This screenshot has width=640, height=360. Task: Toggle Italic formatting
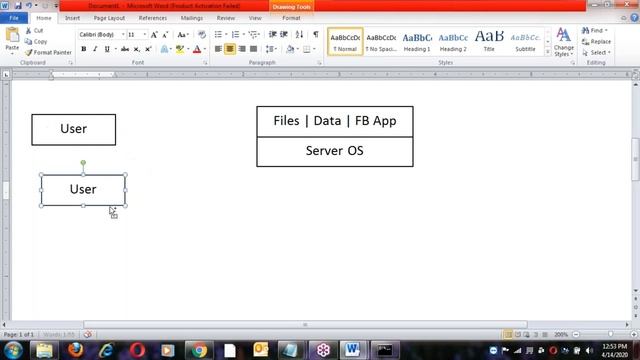pyautogui.click(x=95, y=49)
